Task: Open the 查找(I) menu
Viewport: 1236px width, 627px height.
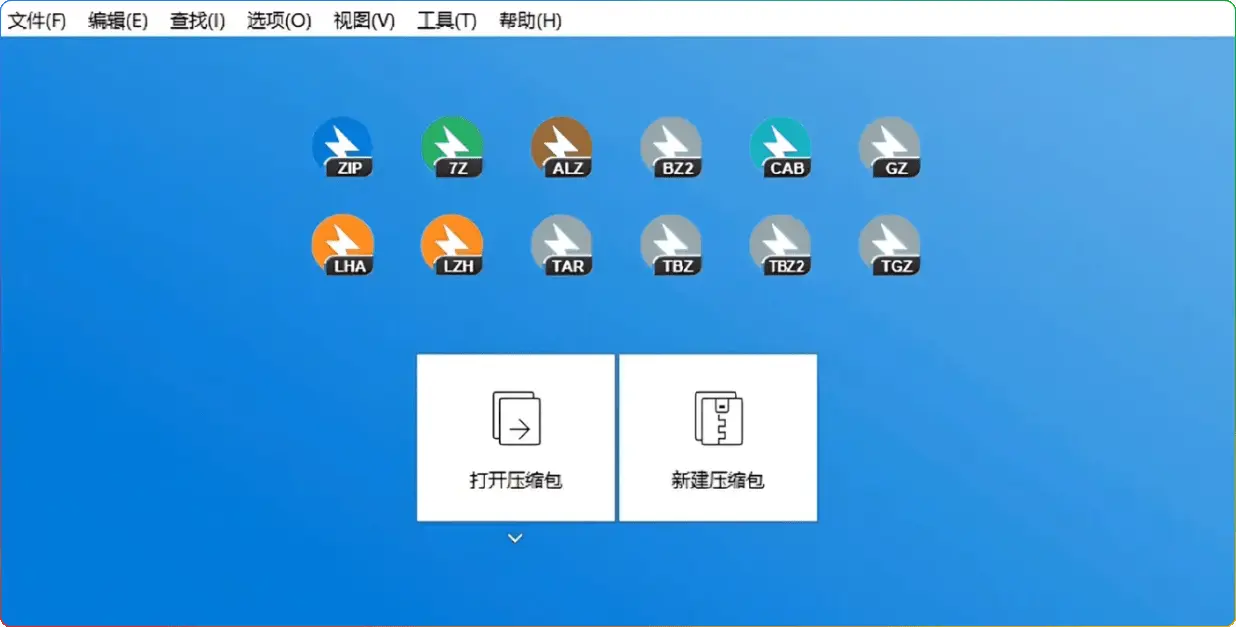Action: (197, 21)
